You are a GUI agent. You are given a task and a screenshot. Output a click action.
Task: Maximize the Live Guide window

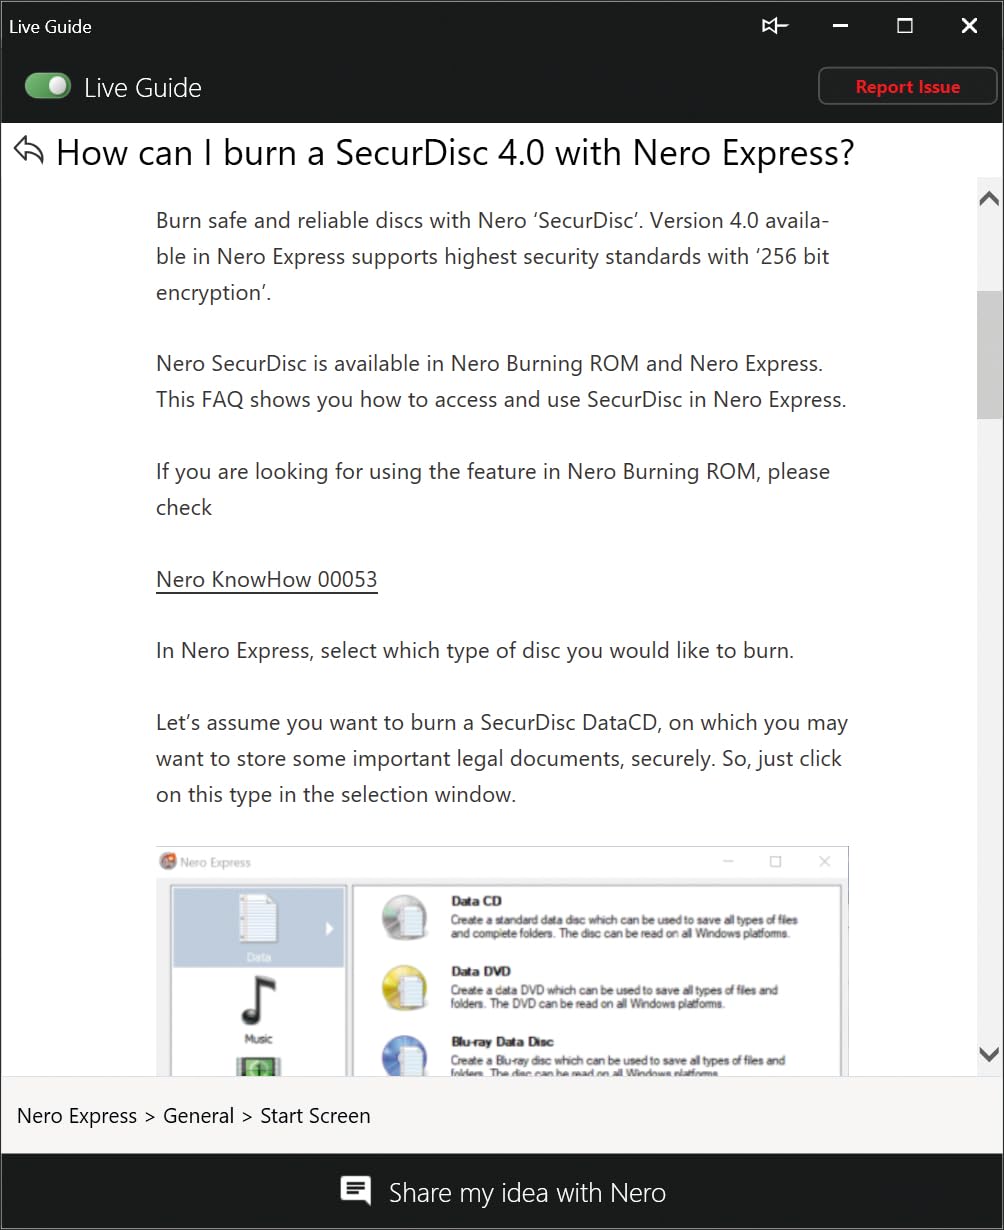pos(905,26)
